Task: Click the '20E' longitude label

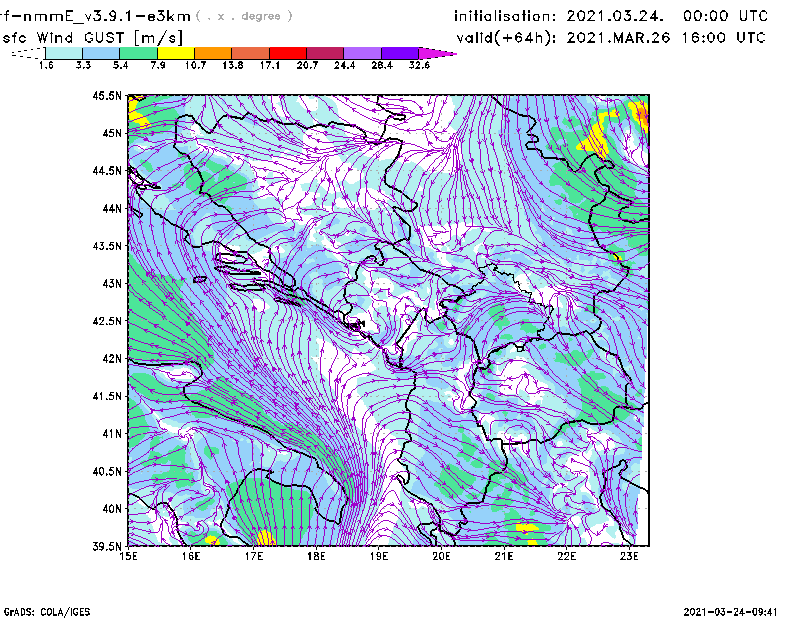Action: (441, 556)
